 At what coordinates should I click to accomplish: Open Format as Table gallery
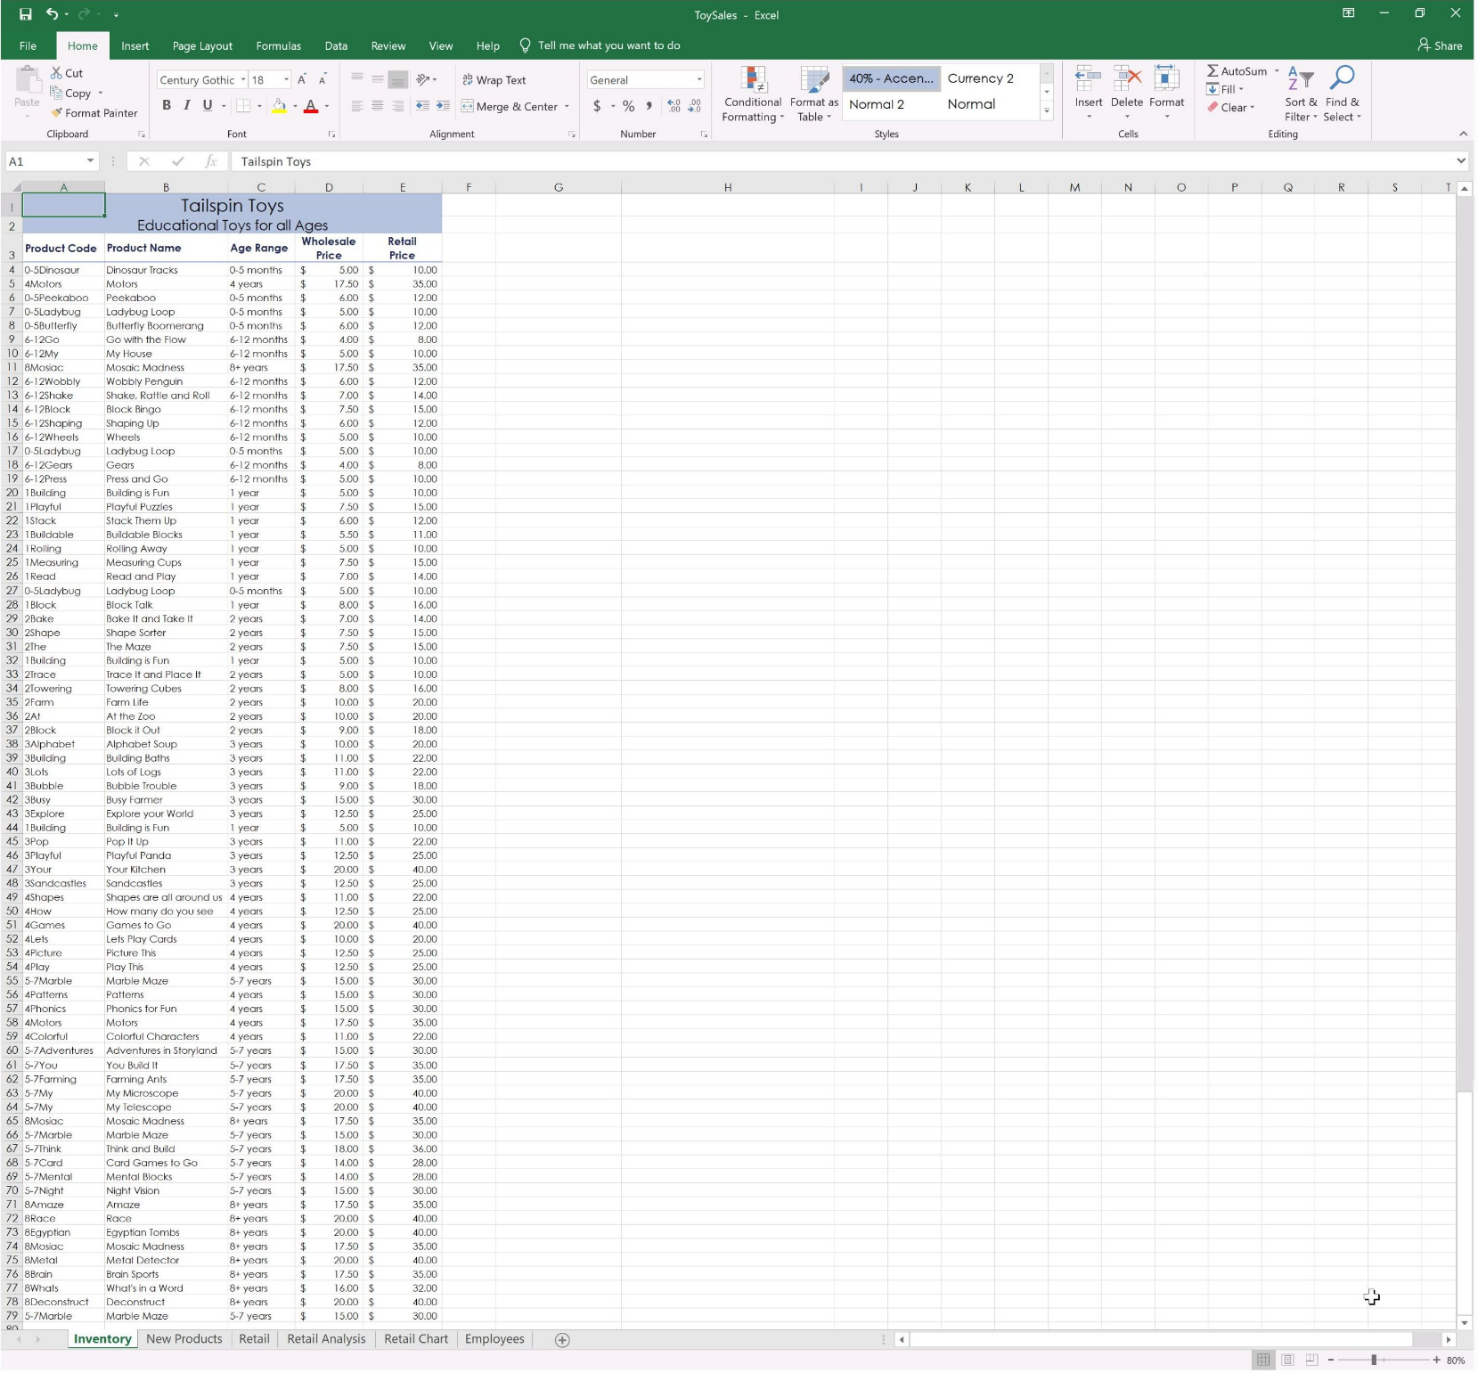(x=814, y=95)
